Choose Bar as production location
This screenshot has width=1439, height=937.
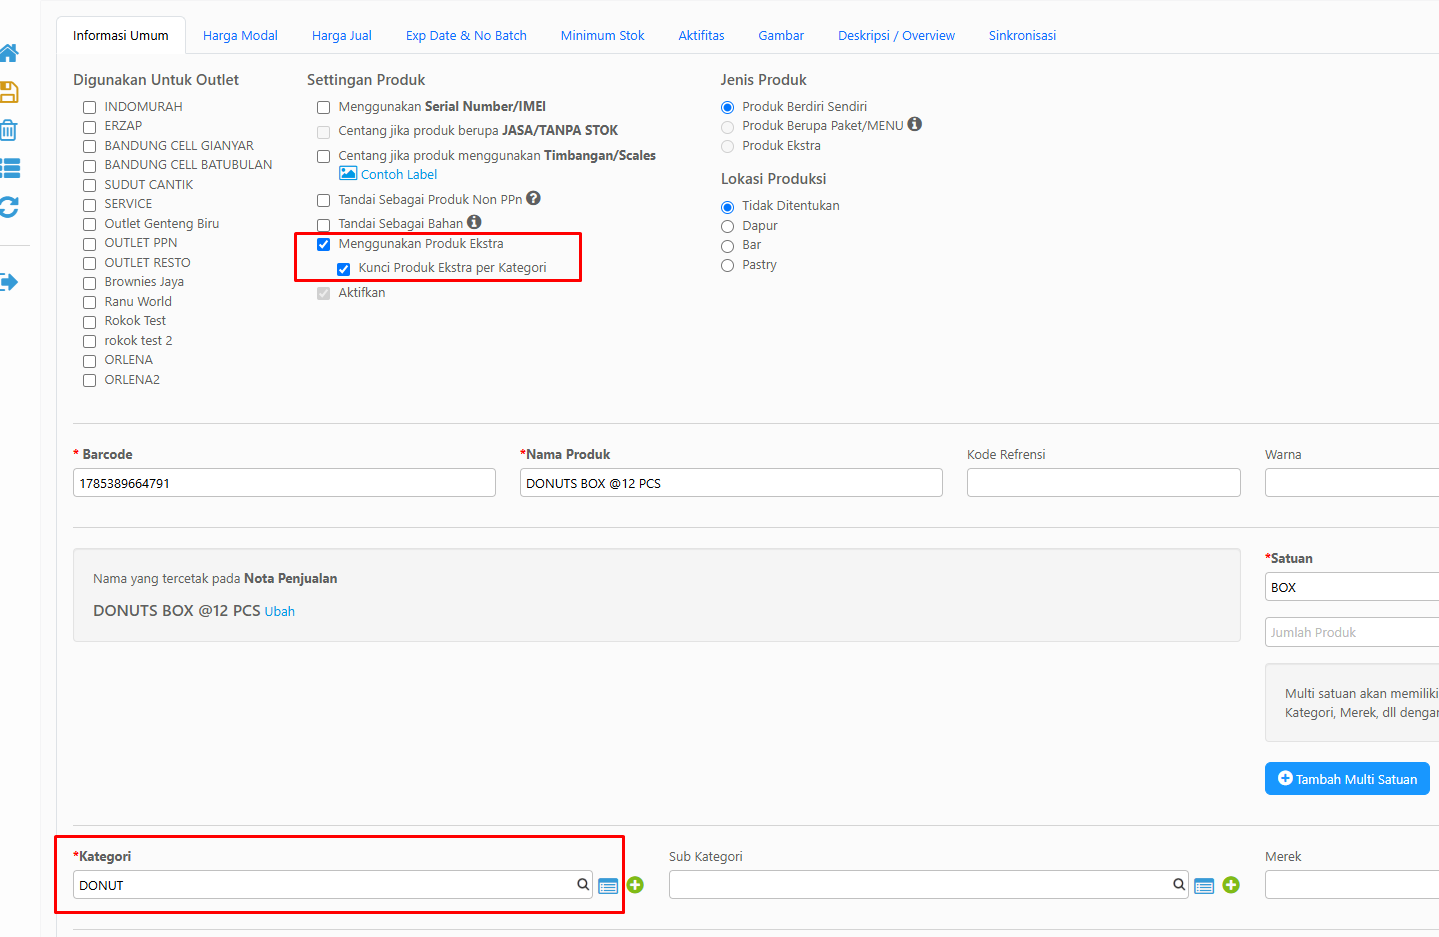[x=727, y=246]
